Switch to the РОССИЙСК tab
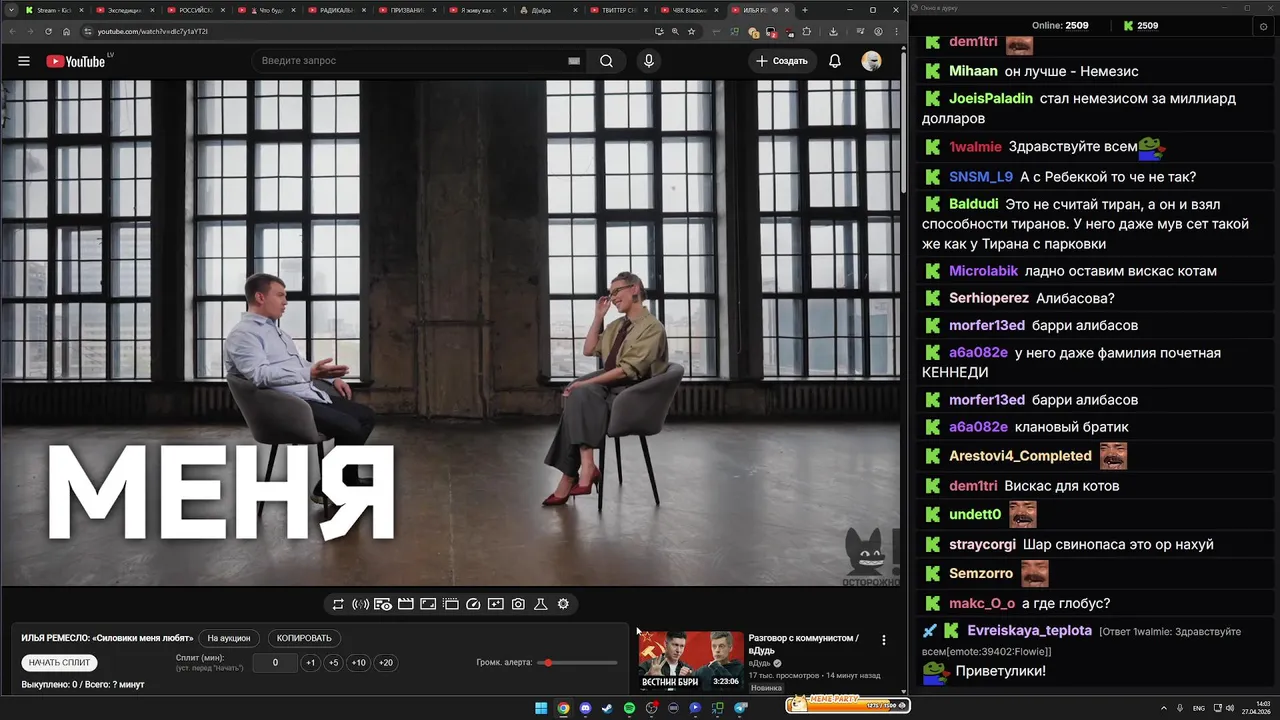The image size is (1280, 720). click(x=195, y=10)
